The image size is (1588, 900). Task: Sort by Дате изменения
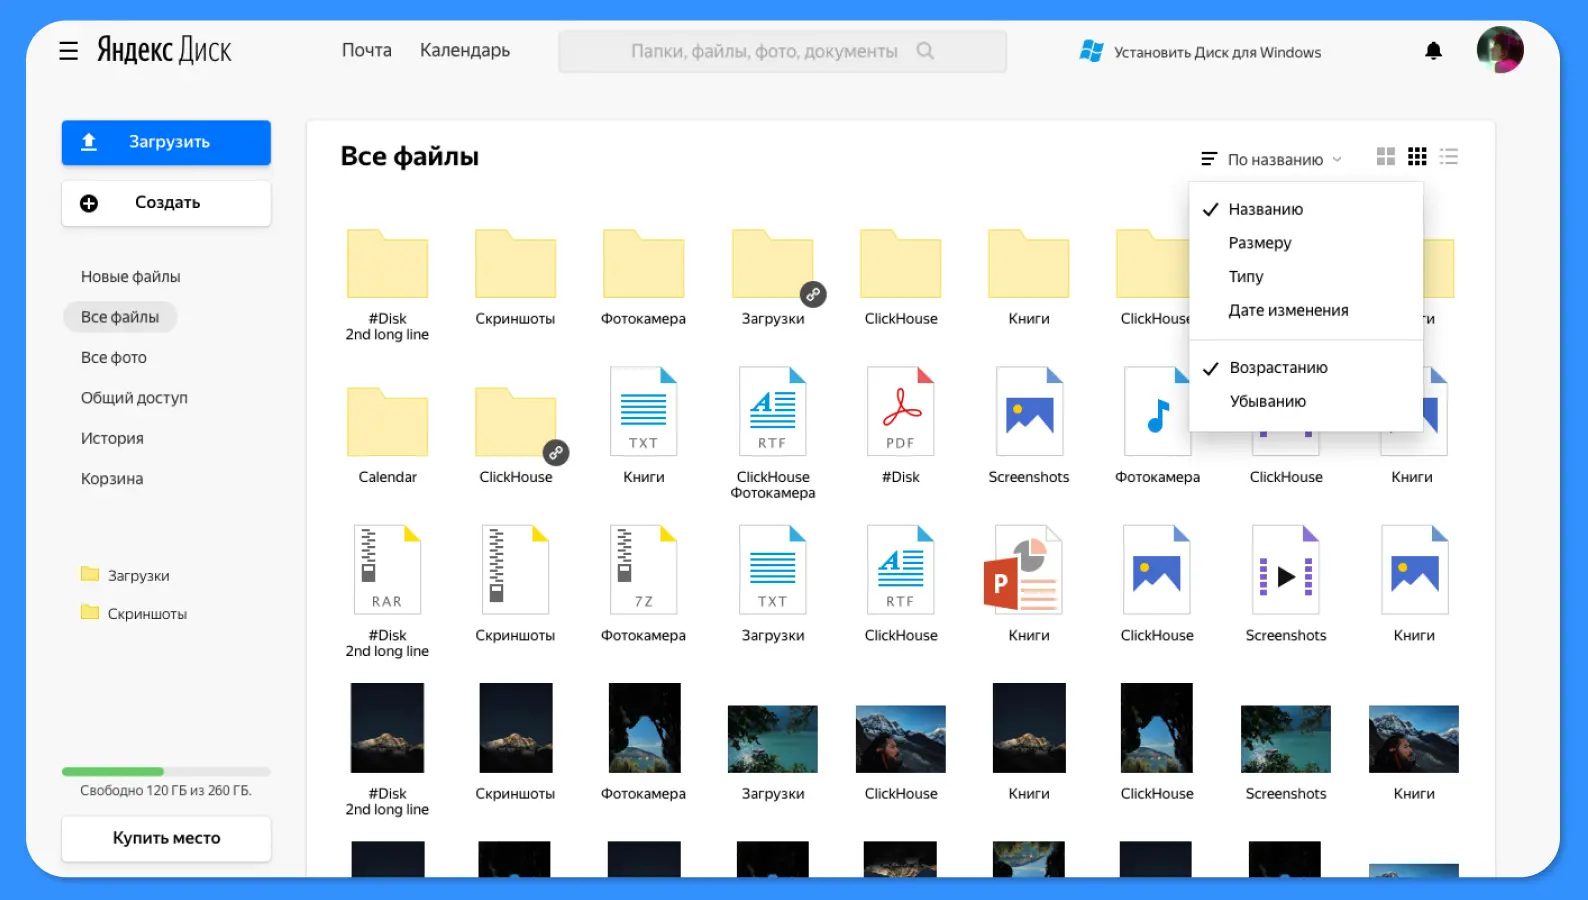(1288, 311)
